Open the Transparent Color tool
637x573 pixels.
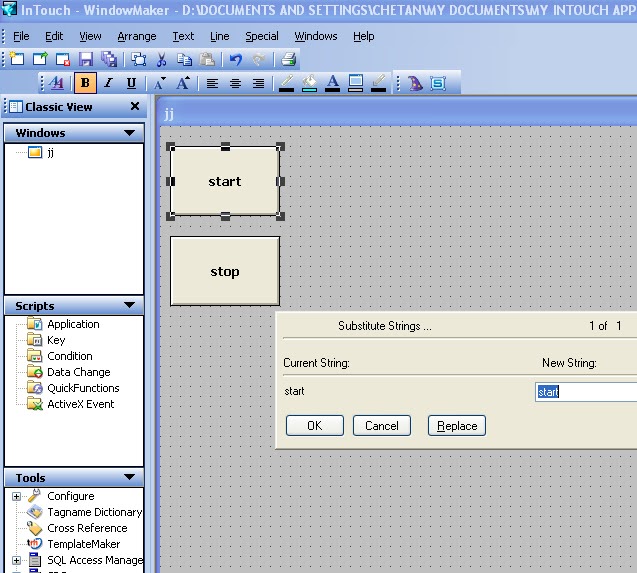tap(378, 83)
